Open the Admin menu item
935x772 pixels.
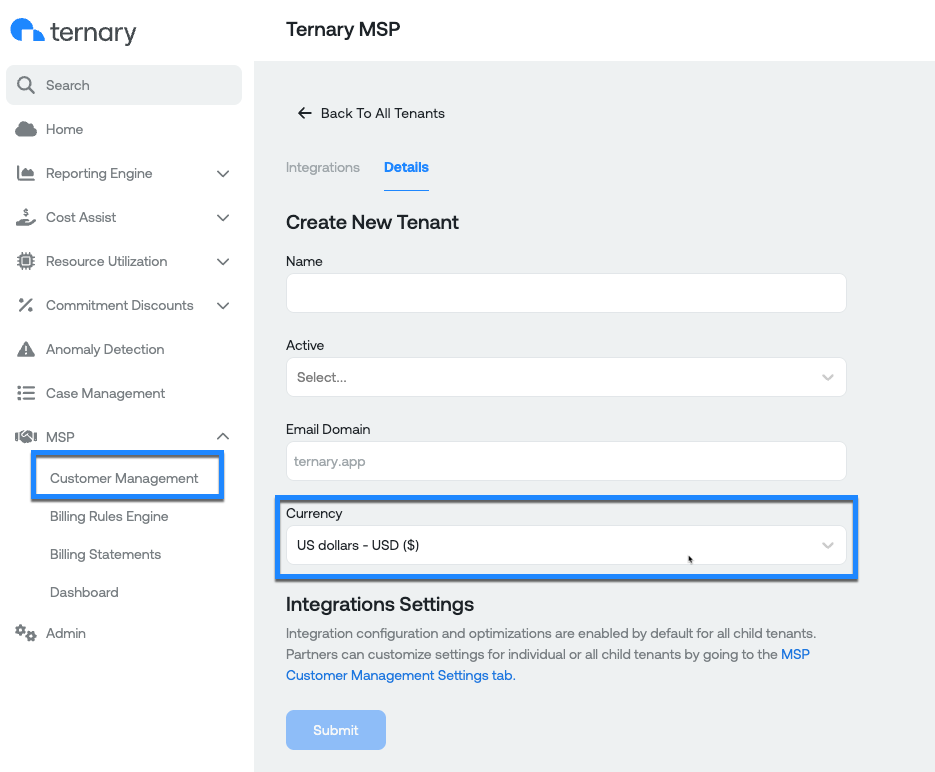(x=66, y=633)
